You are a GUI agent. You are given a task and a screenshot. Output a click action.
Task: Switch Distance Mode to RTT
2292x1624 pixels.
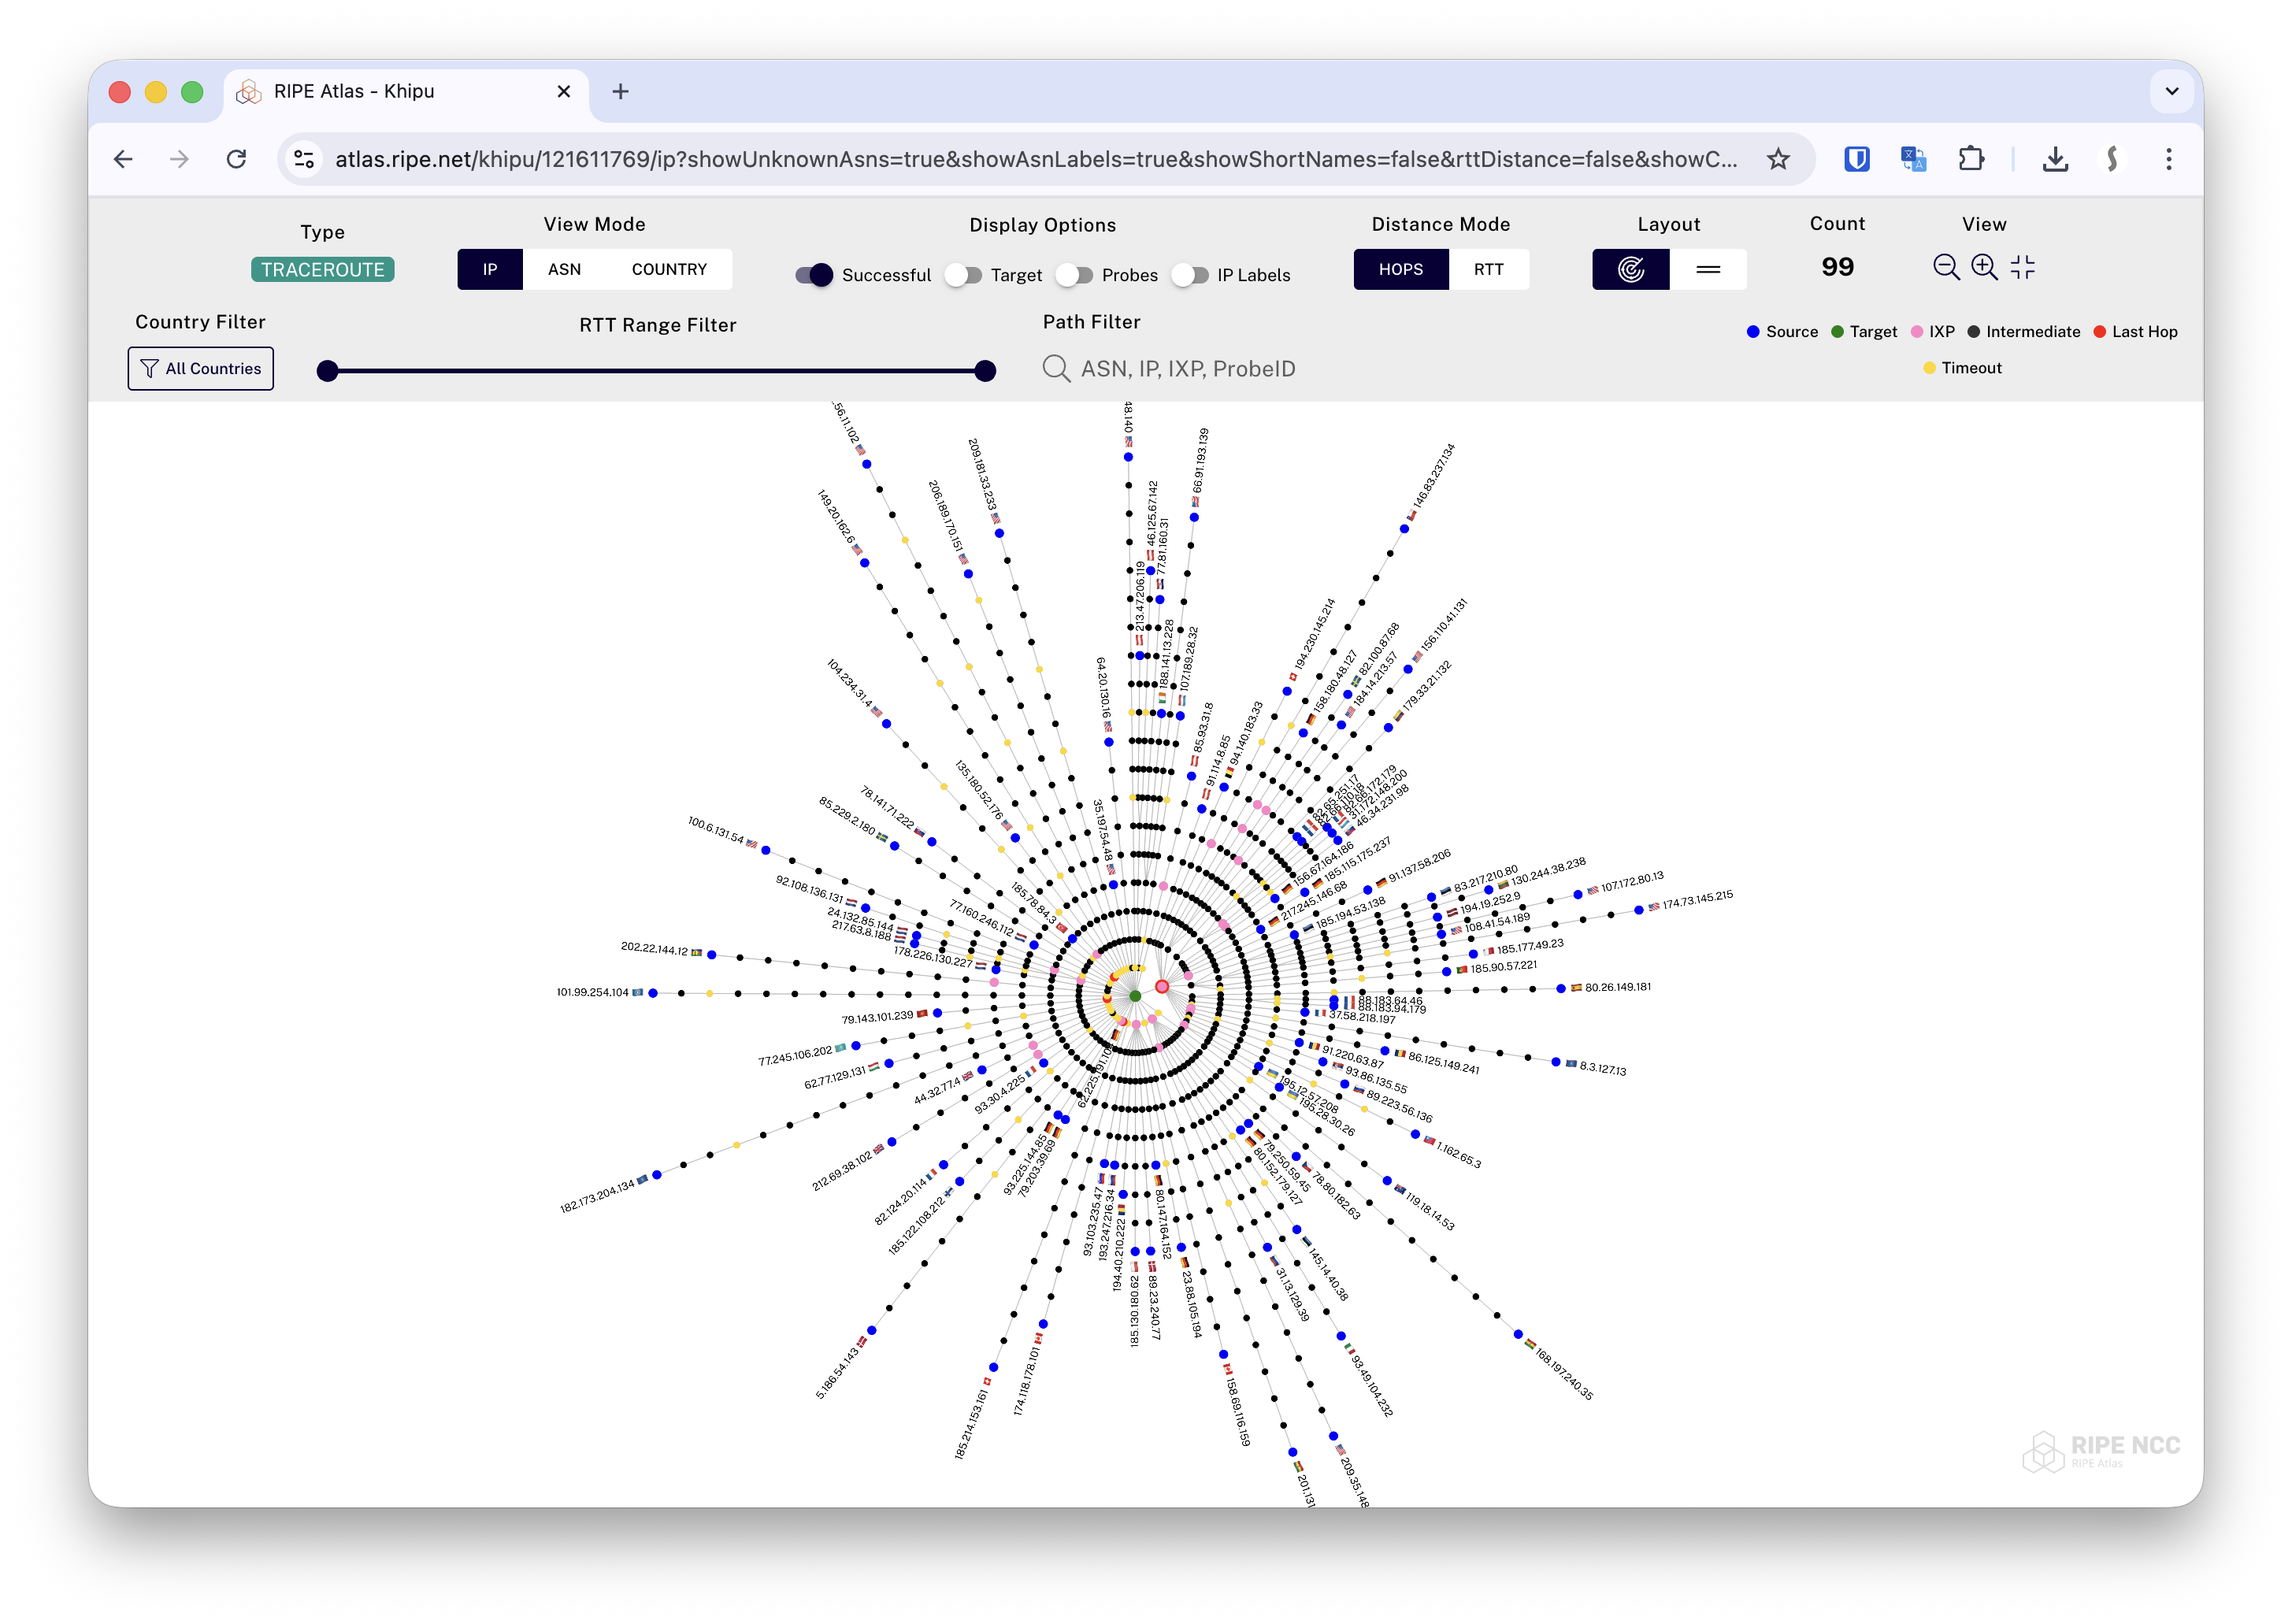click(1488, 269)
